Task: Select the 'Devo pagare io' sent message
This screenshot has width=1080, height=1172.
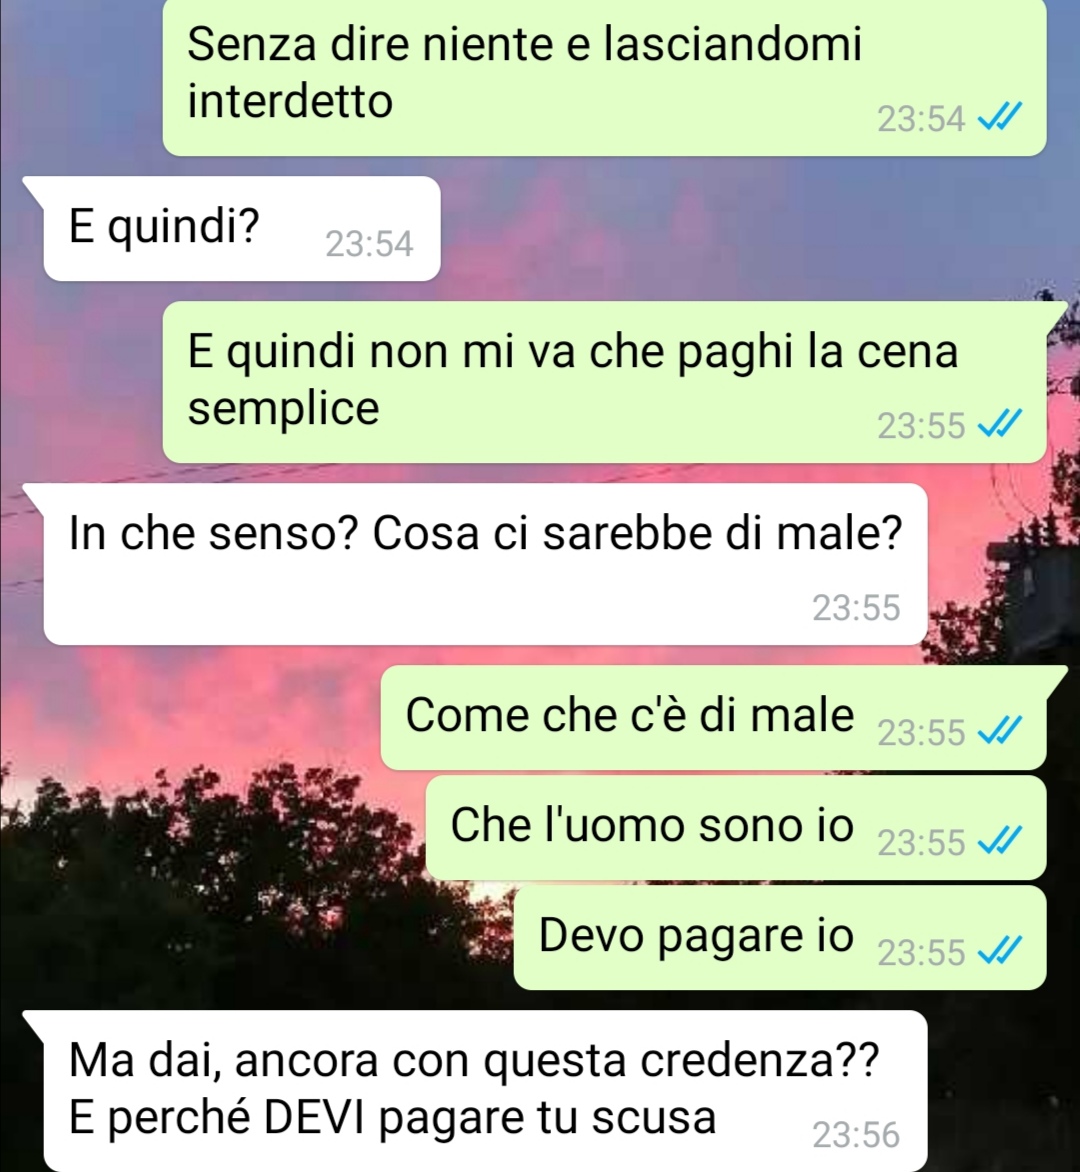Action: pos(780,937)
